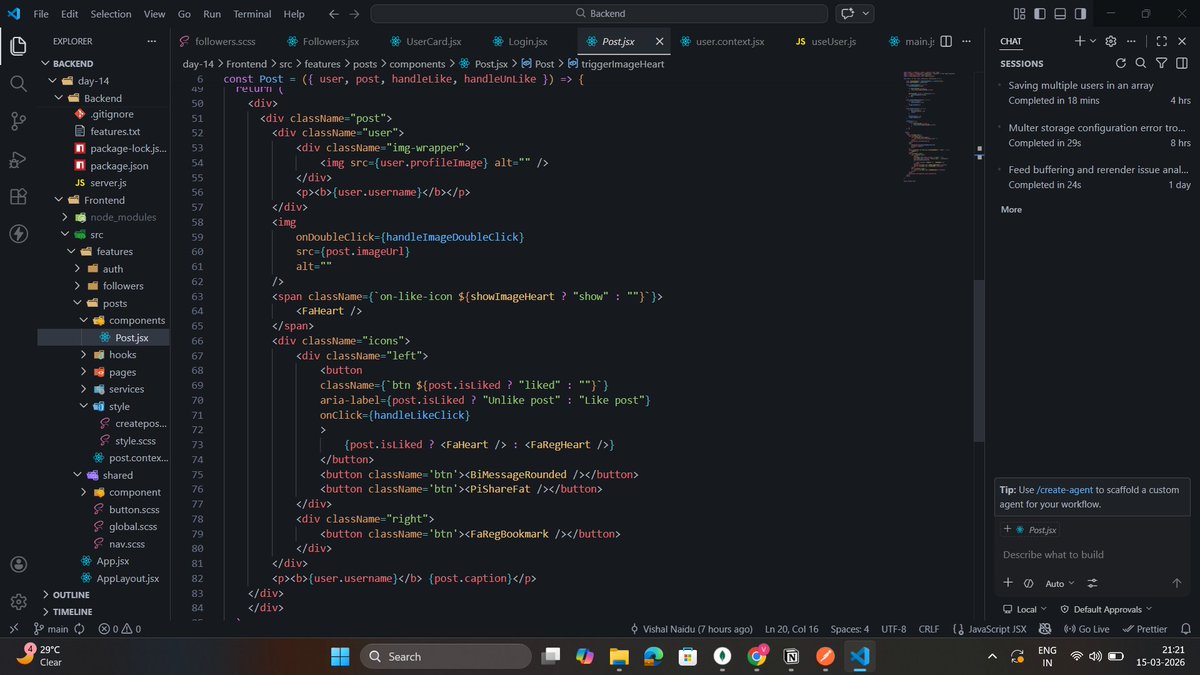Screen dimensions: 1200x675
Task: Expand the node_modules folder
Action: [65, 217]
